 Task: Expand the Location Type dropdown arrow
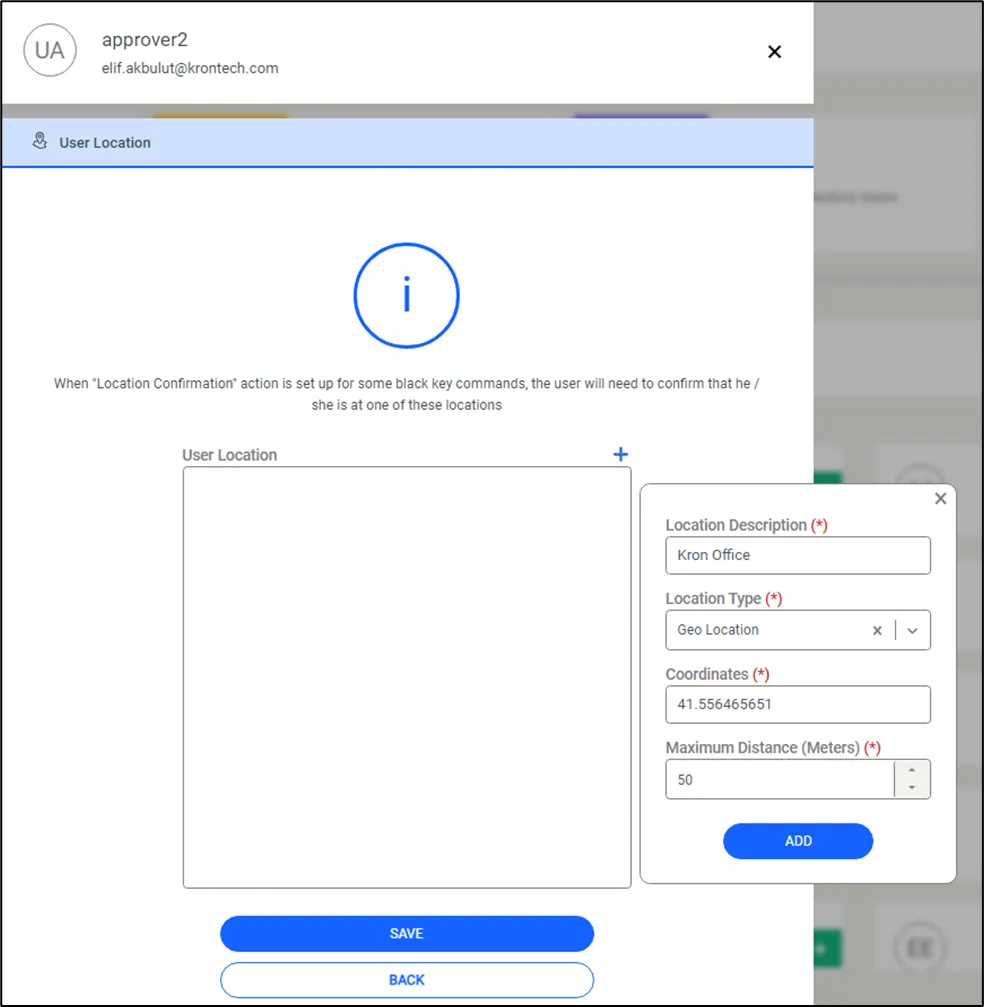pos(912,631)
